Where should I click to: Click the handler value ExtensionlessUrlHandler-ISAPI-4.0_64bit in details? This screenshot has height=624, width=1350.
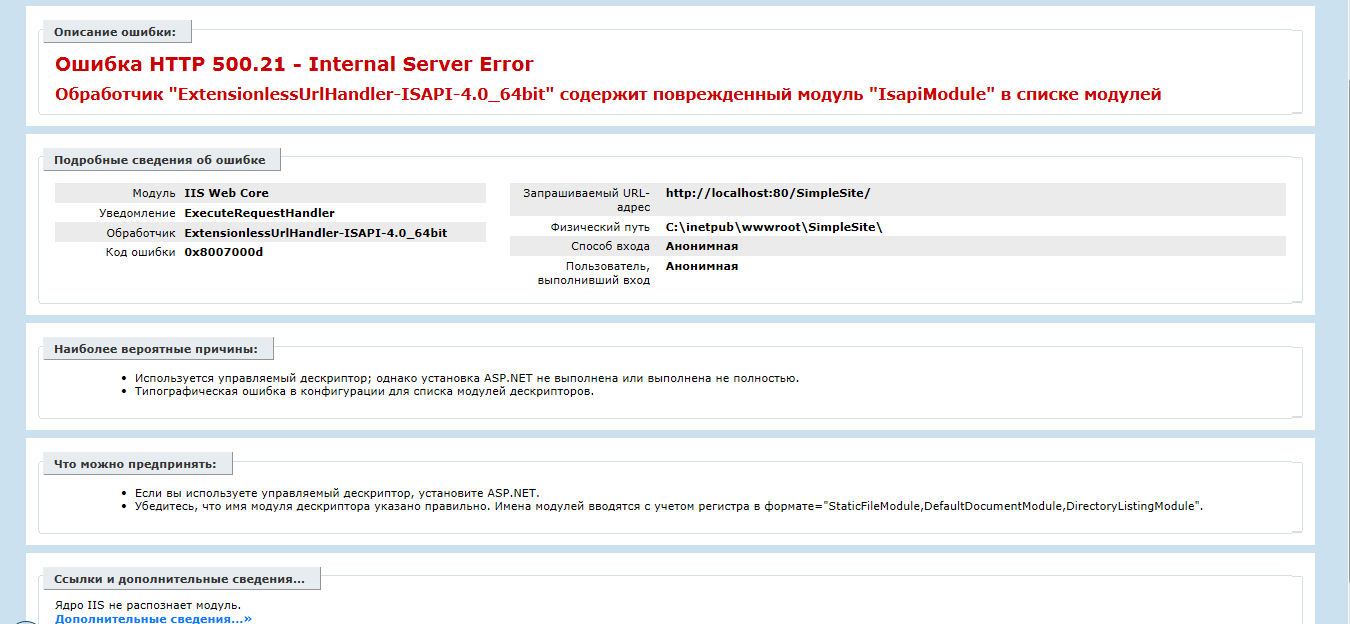(315, 232)
